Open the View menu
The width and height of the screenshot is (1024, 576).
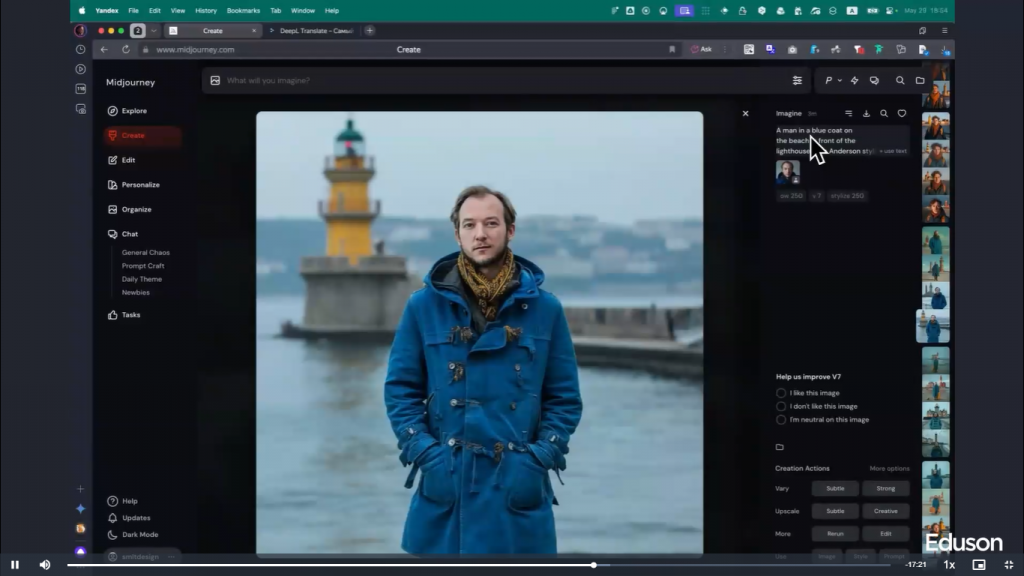[x=178, y=10]
